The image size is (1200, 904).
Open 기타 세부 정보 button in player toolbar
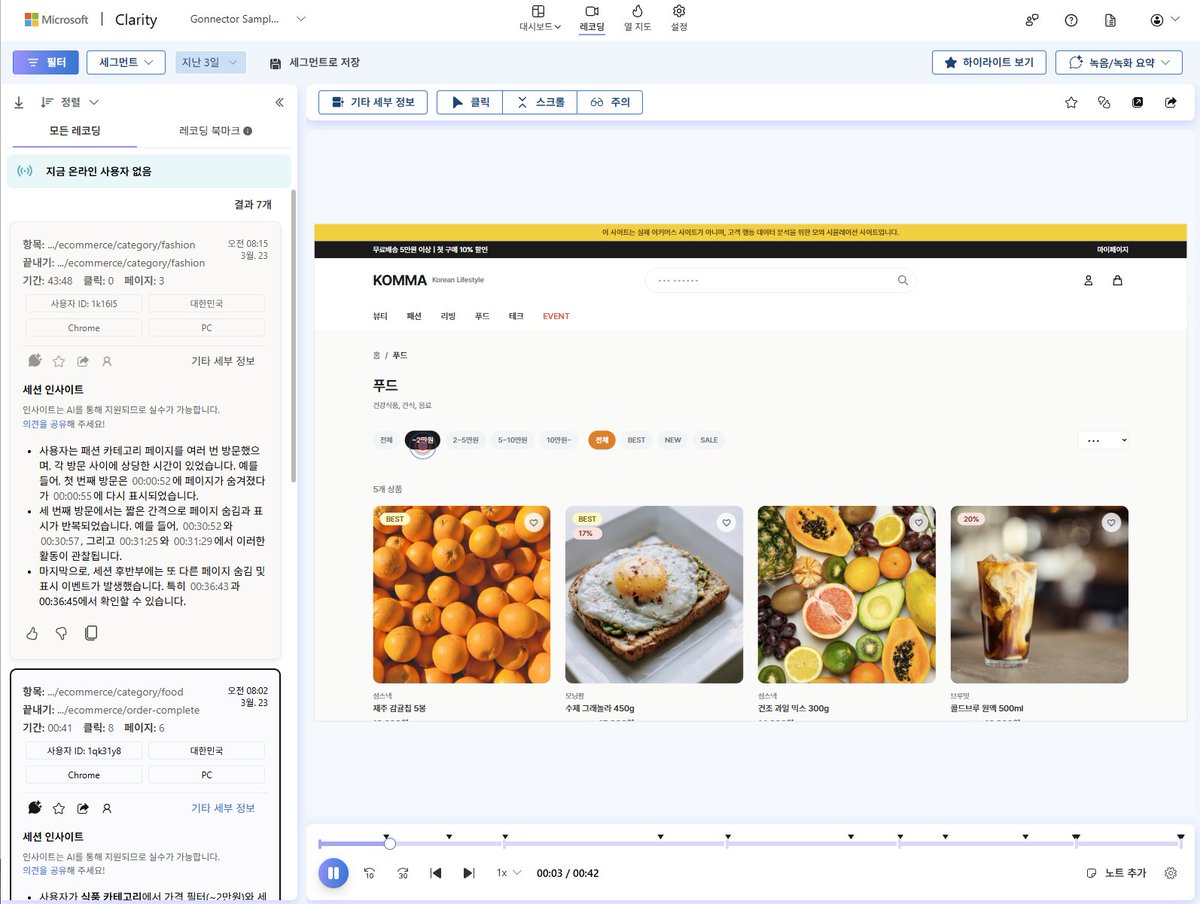click(x=373, y=102)
